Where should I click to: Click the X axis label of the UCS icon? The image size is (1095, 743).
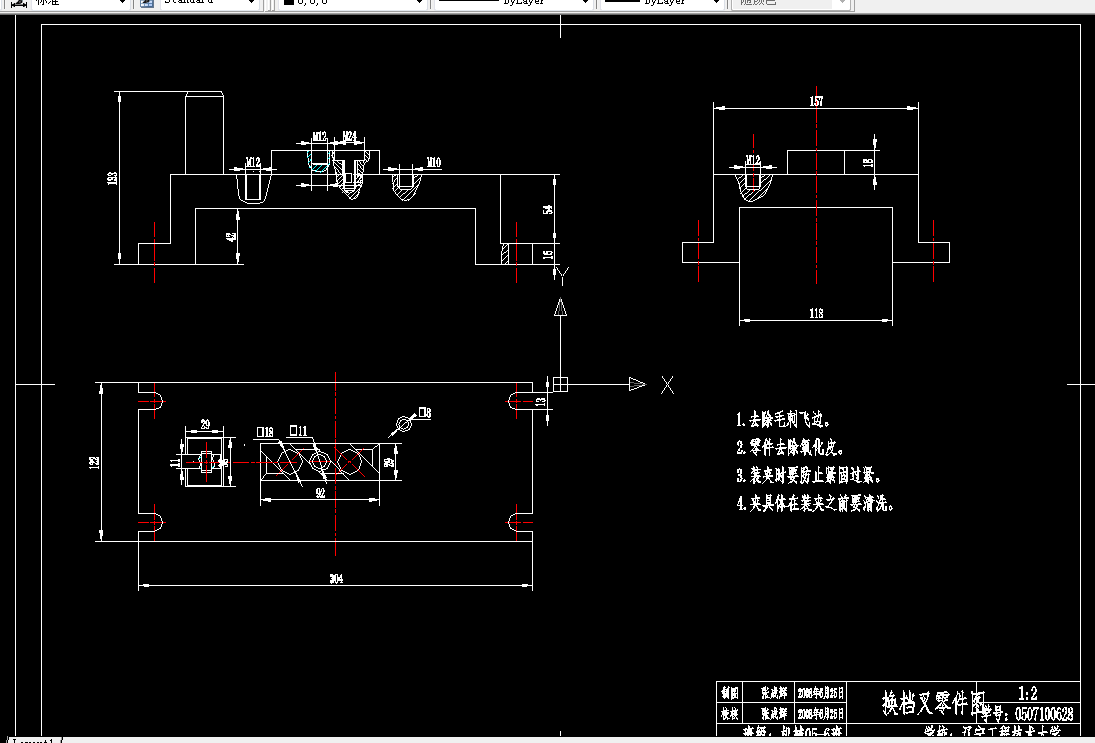click(x=668, y=385)
